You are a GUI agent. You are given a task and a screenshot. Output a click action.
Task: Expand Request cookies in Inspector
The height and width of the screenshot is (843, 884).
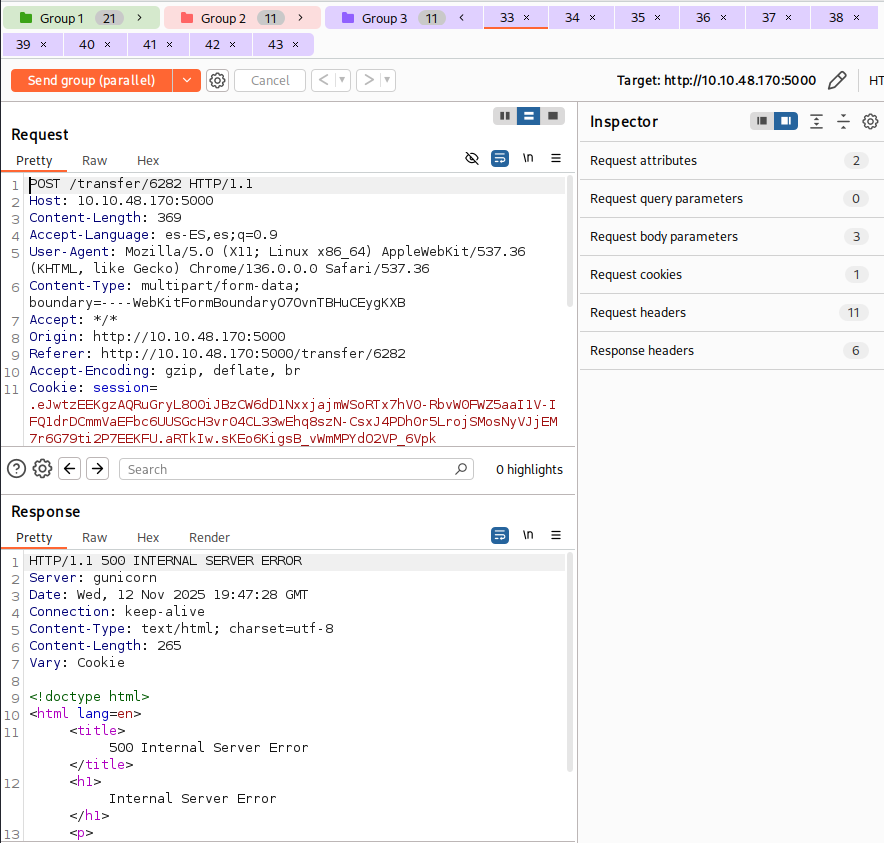pos(732,275)
